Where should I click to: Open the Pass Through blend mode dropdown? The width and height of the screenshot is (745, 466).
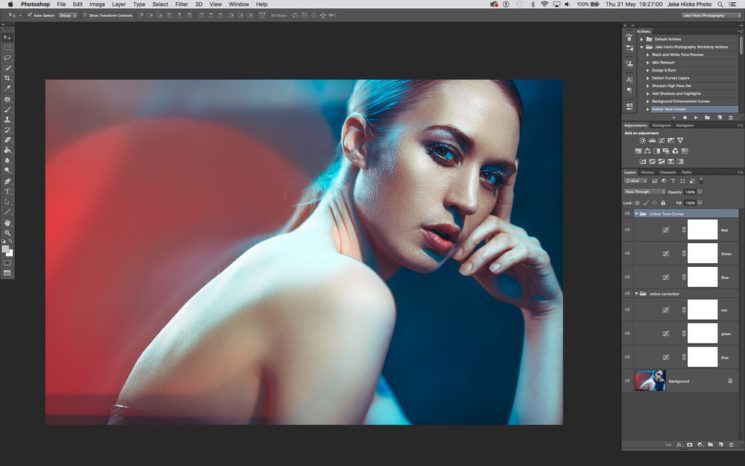click(644, 192)
